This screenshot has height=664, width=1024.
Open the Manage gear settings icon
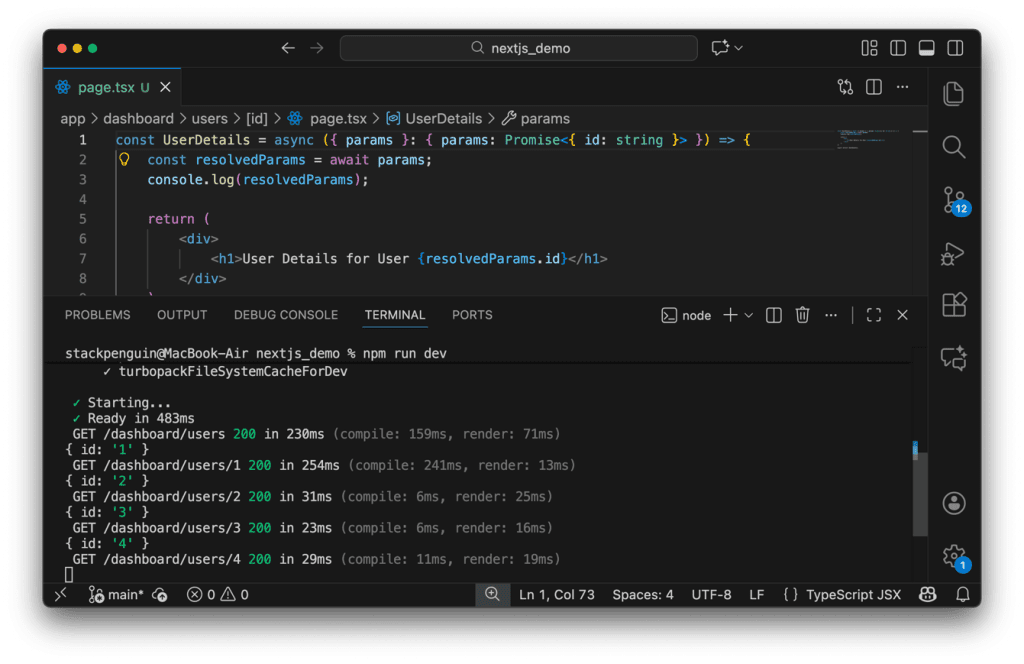[954, 555]
